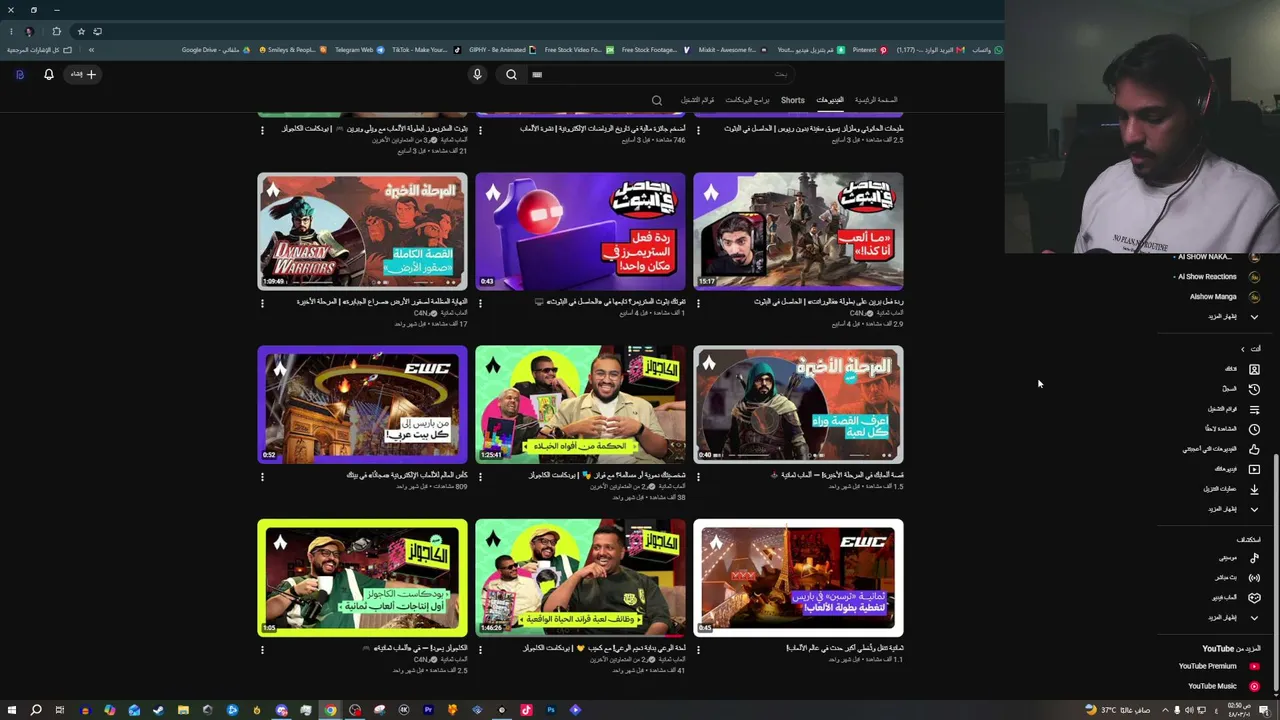Open options menu for the Dynasty Warriors video
1280x720 pixels.
(263, 303)
